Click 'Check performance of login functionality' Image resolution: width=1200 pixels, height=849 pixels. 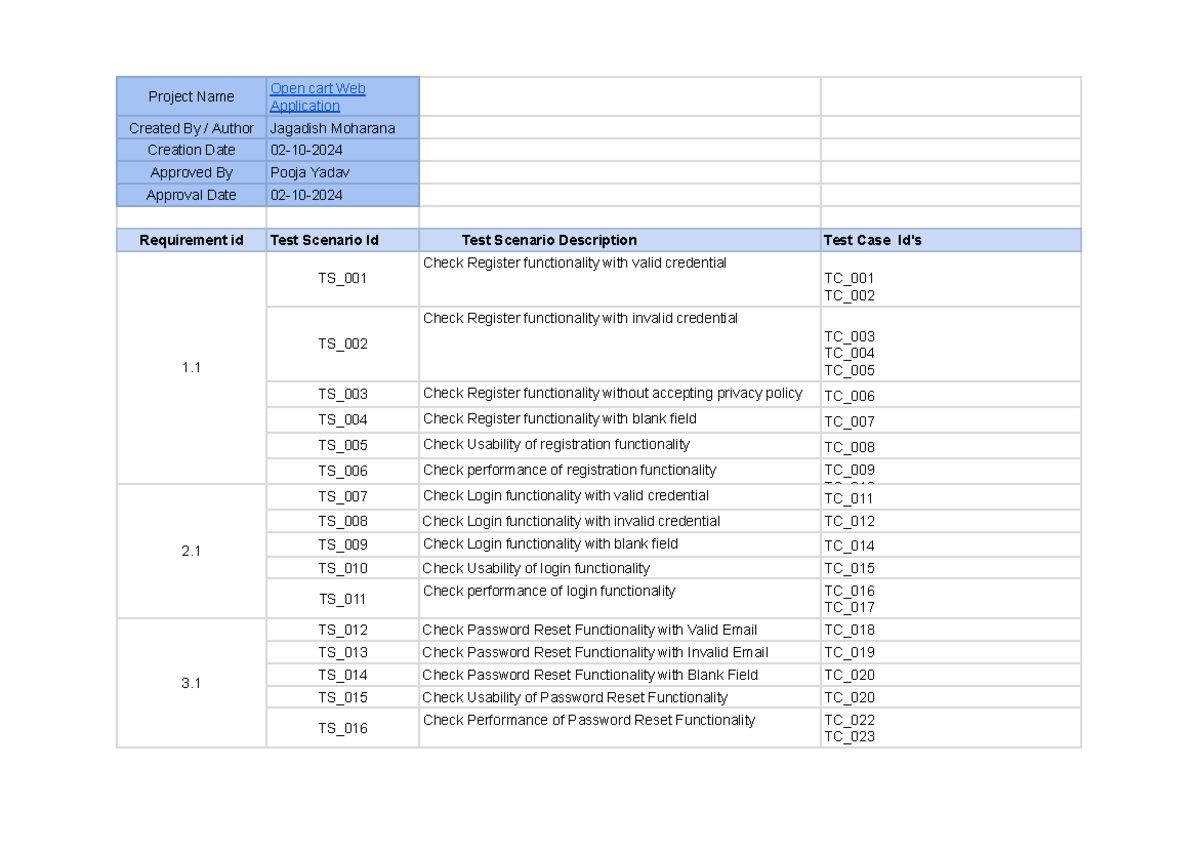point(549,591)
